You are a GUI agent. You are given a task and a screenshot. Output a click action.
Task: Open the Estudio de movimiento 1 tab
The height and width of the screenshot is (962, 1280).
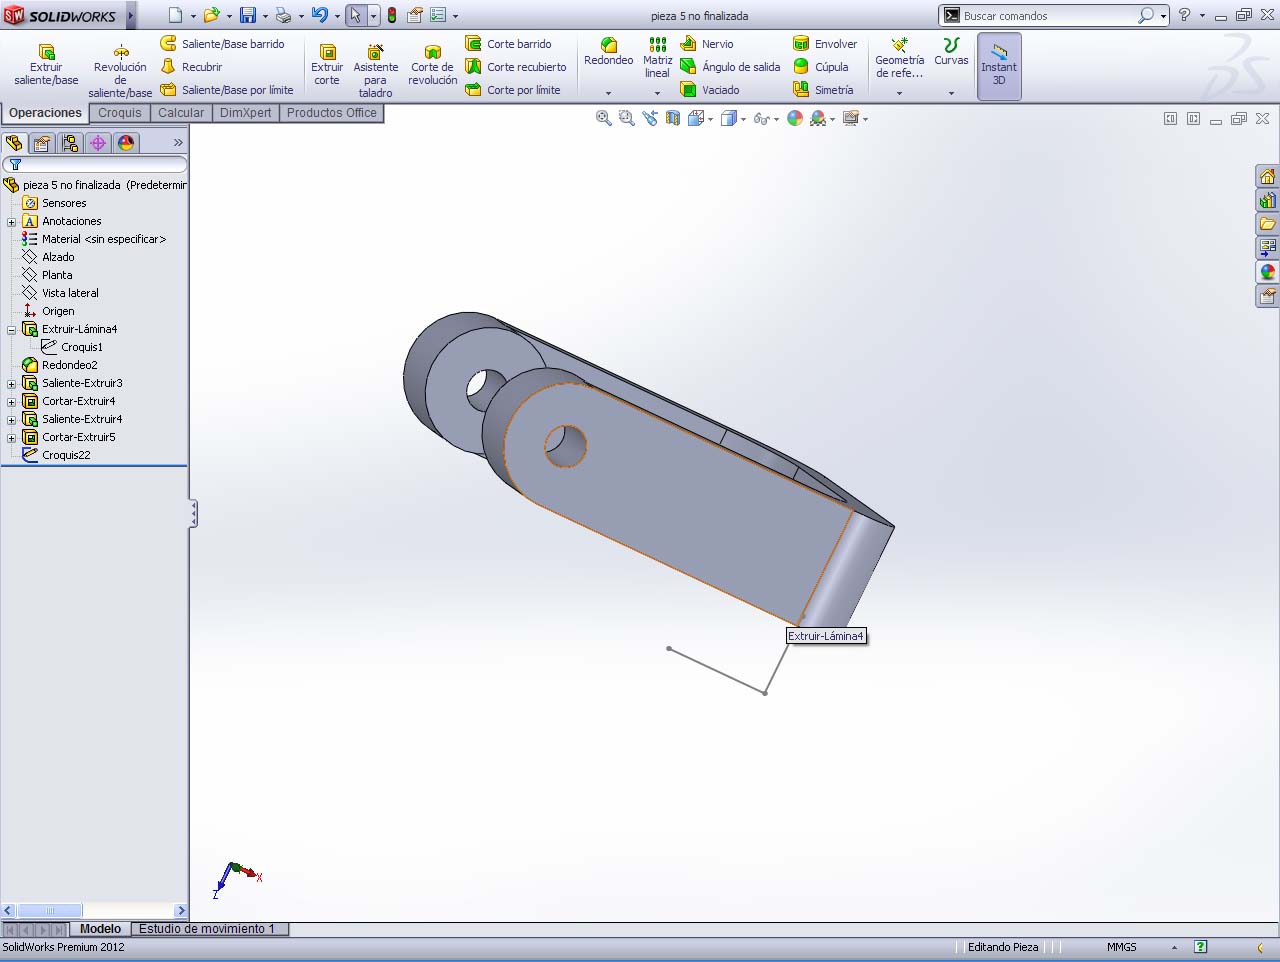click(207, 929)
